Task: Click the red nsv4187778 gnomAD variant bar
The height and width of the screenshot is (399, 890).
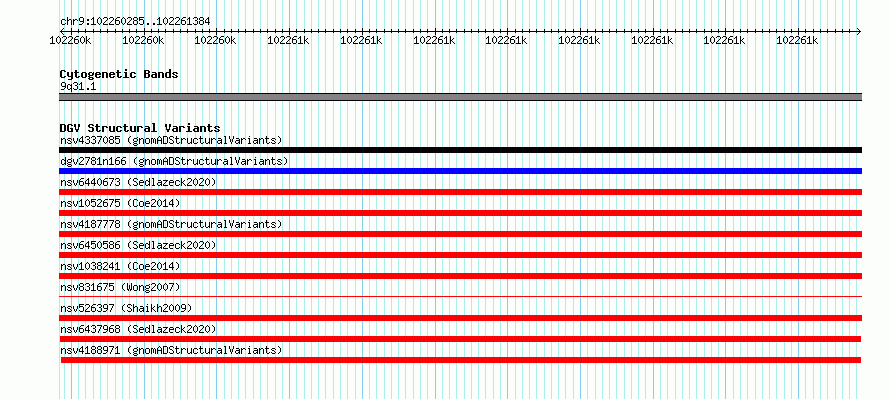Action: (x=460, y=234)
